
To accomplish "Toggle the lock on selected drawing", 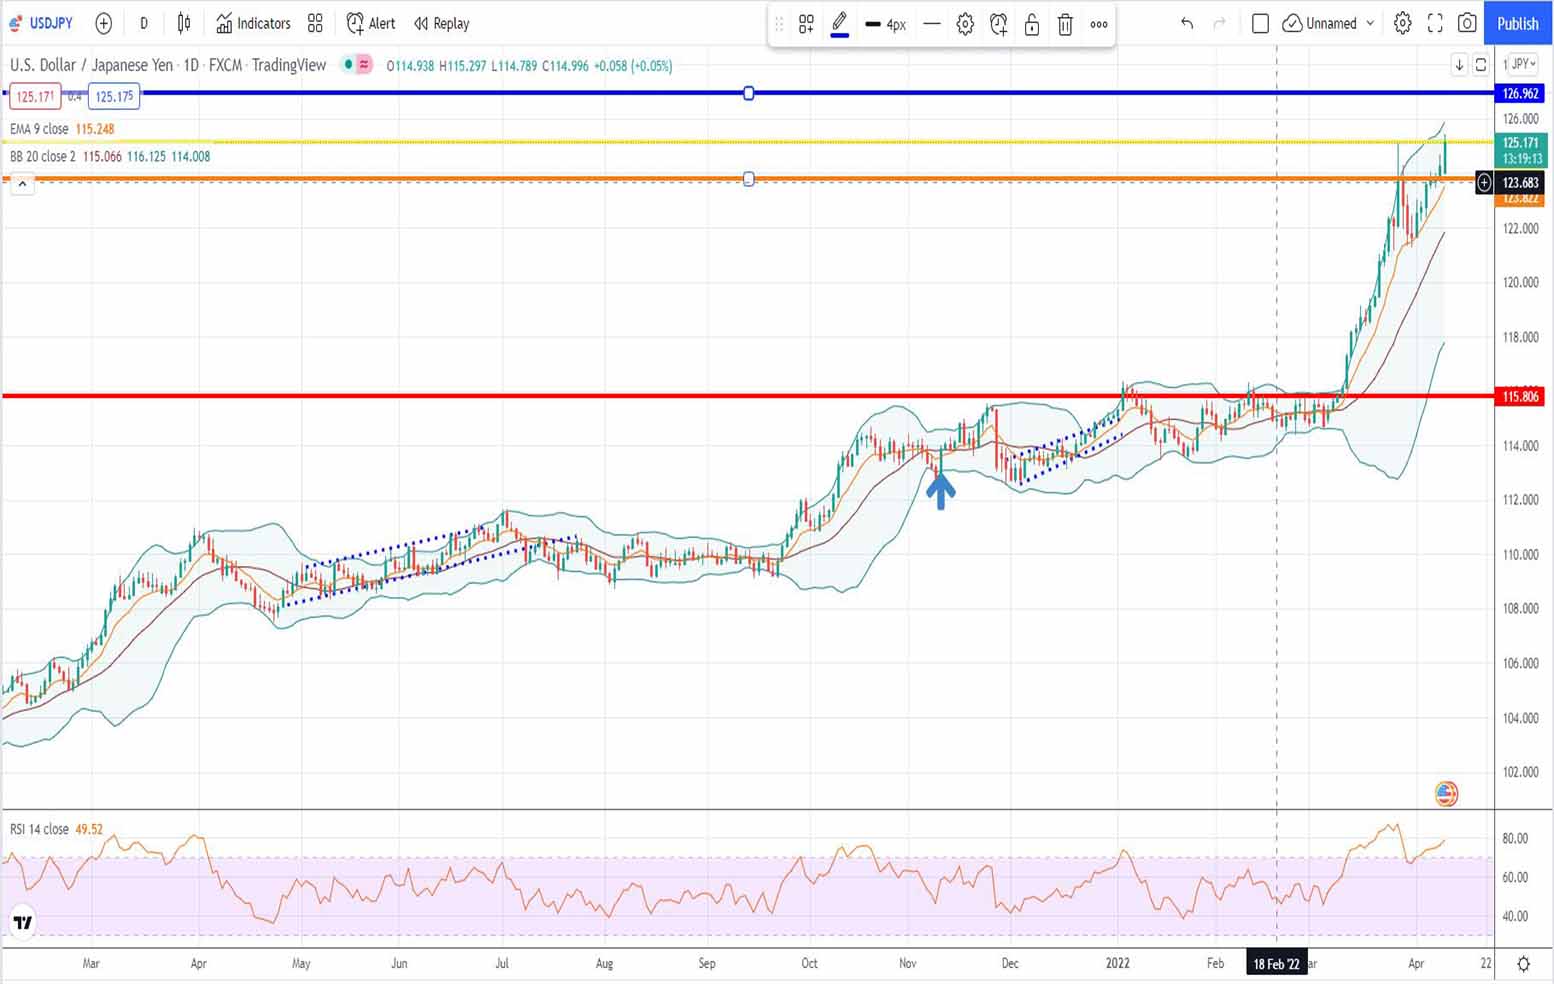I will 1032,24.
